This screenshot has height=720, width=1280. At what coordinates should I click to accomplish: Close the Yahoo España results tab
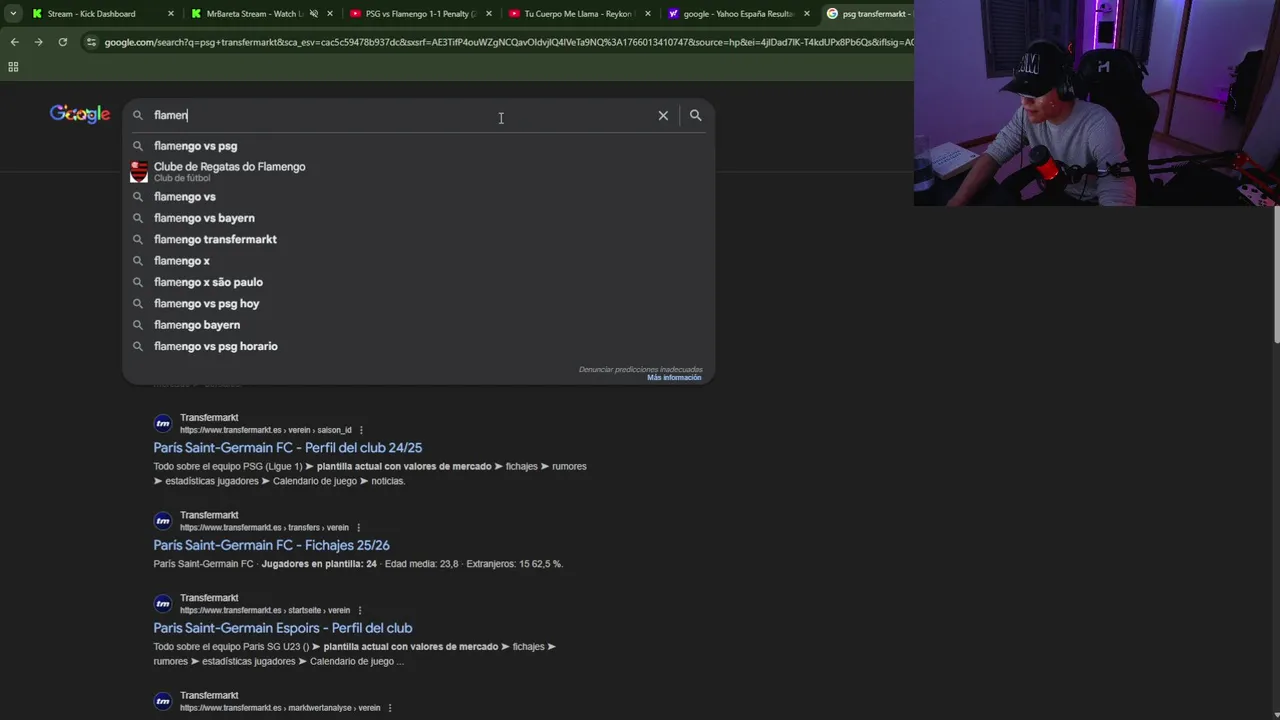pos(807,14)
